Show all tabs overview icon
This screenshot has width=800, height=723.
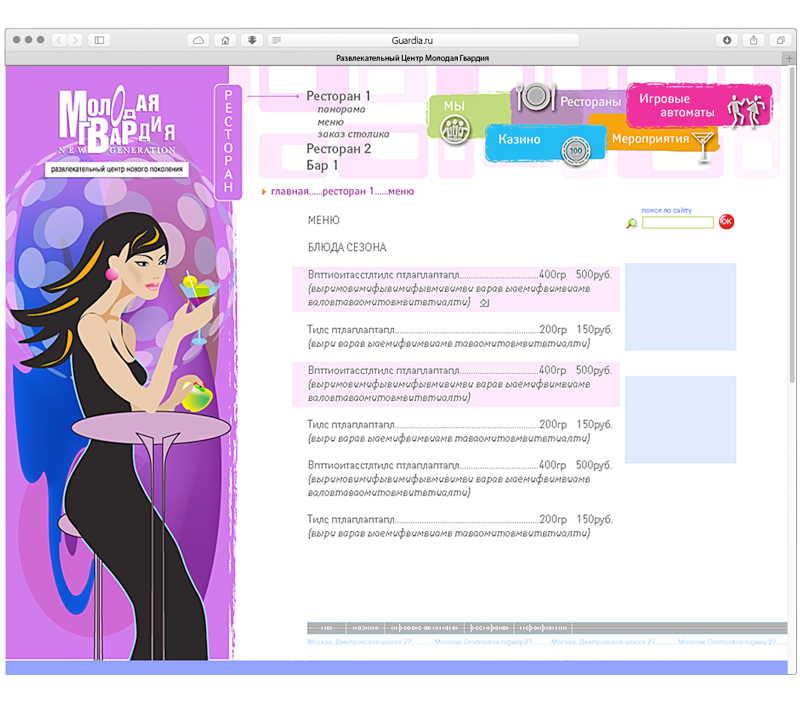(780, 40)
